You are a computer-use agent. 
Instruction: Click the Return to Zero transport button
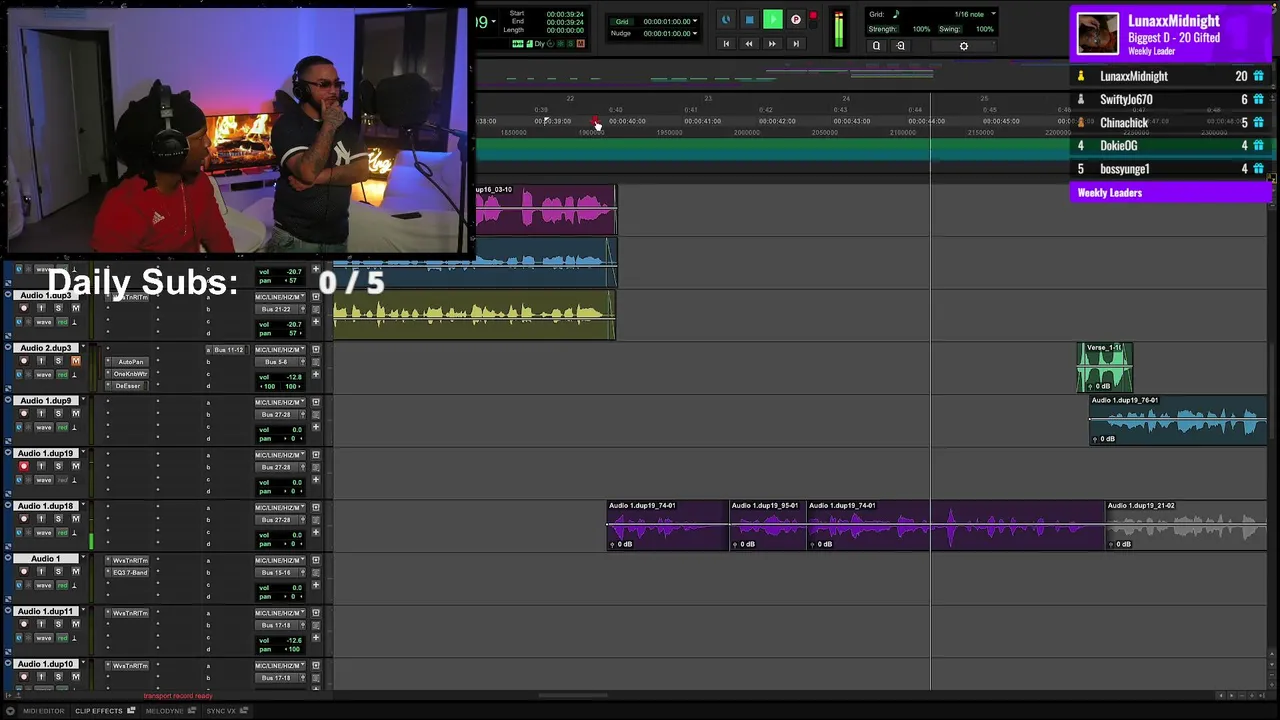[726, 43]
